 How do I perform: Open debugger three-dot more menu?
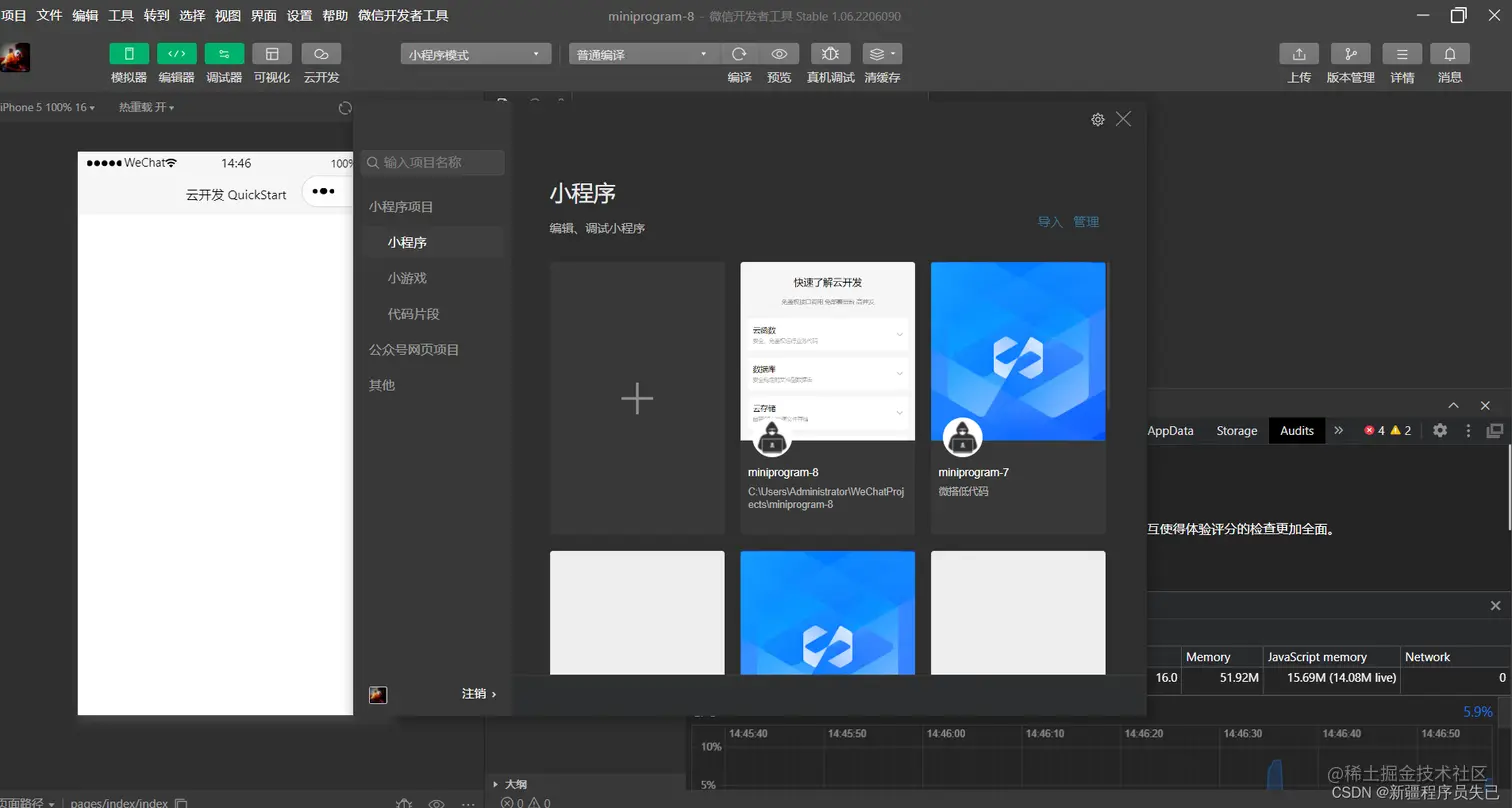[x=1468, y=431]
